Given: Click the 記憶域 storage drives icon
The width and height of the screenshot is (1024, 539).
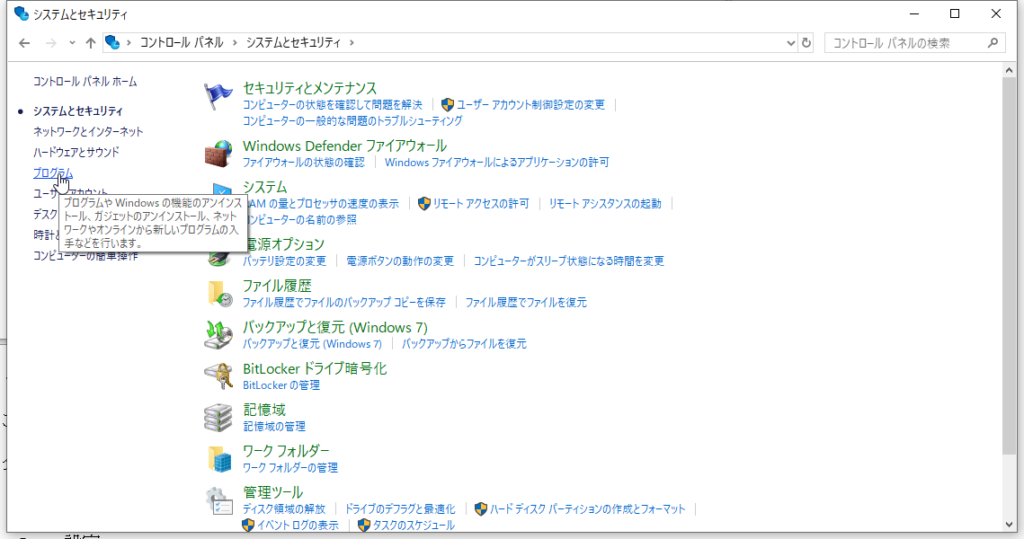Looking at the screenshot, I should [218, 417].
